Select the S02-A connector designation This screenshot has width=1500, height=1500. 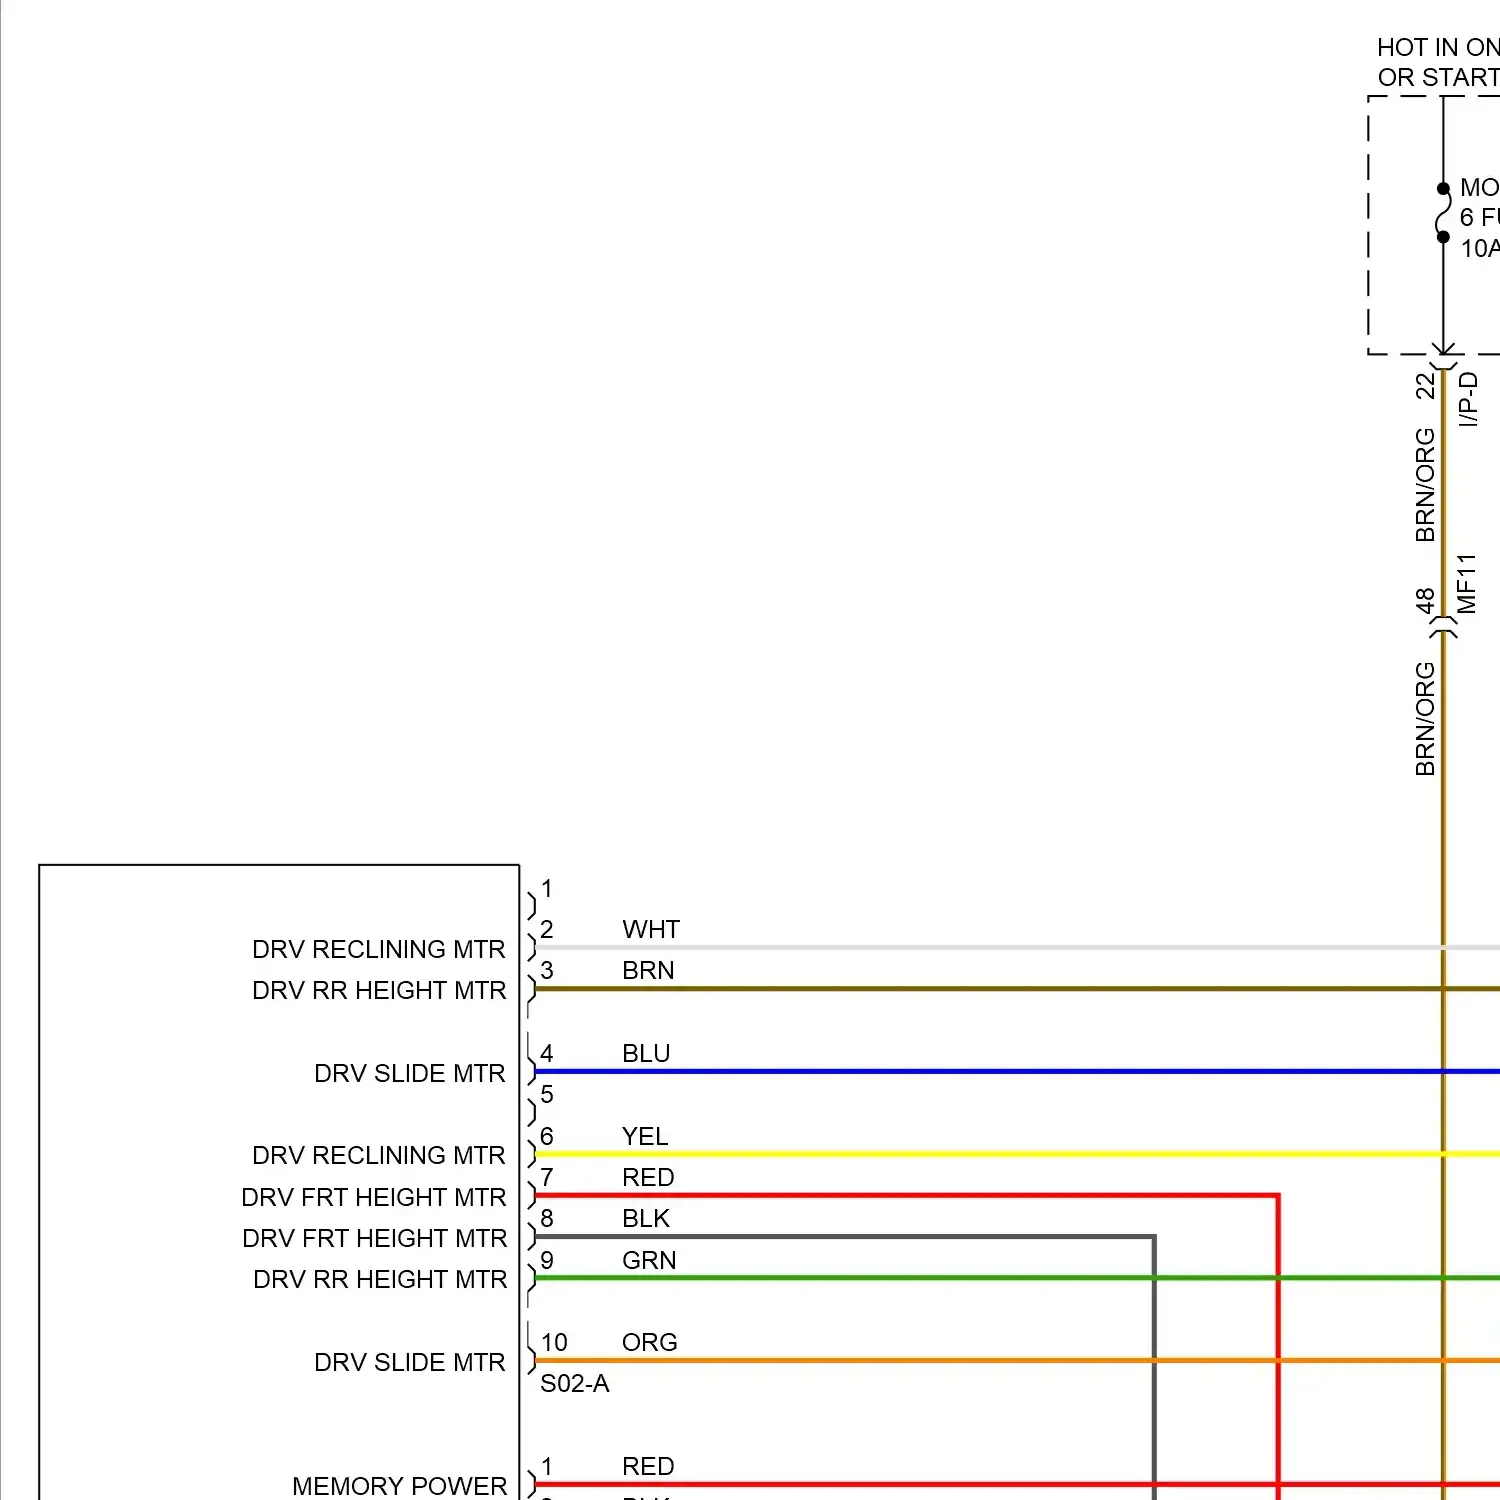coord(574,1383)
